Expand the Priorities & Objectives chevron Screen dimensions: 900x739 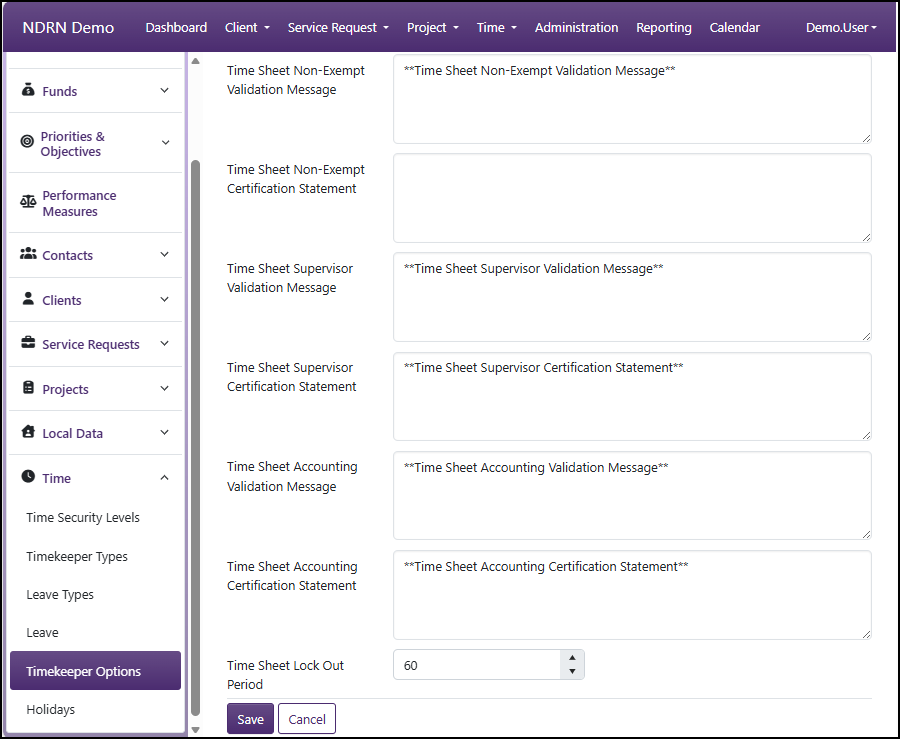tap(165, 142)
